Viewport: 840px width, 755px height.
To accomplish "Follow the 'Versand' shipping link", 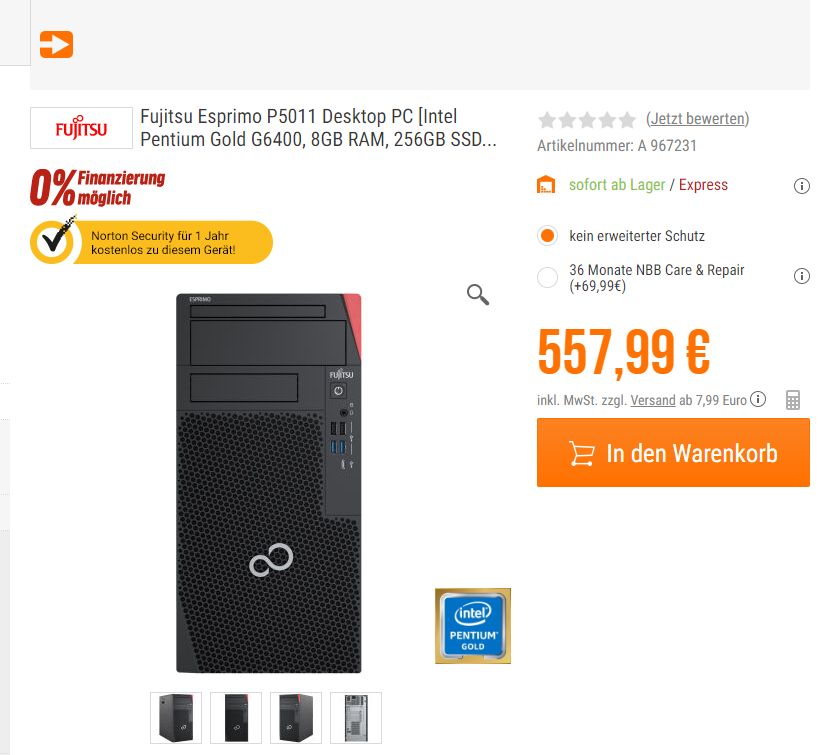I will coord(652,400).
